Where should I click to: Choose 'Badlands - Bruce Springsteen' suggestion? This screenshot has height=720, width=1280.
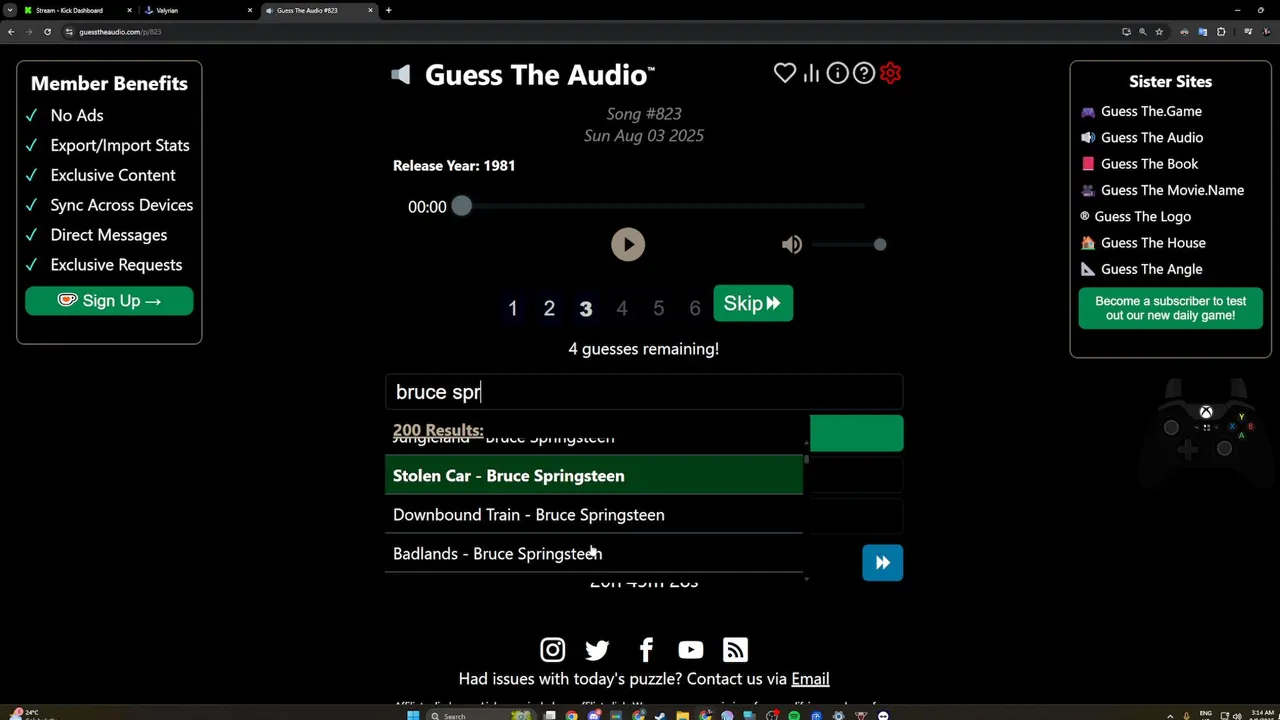(x=594, y=554)
